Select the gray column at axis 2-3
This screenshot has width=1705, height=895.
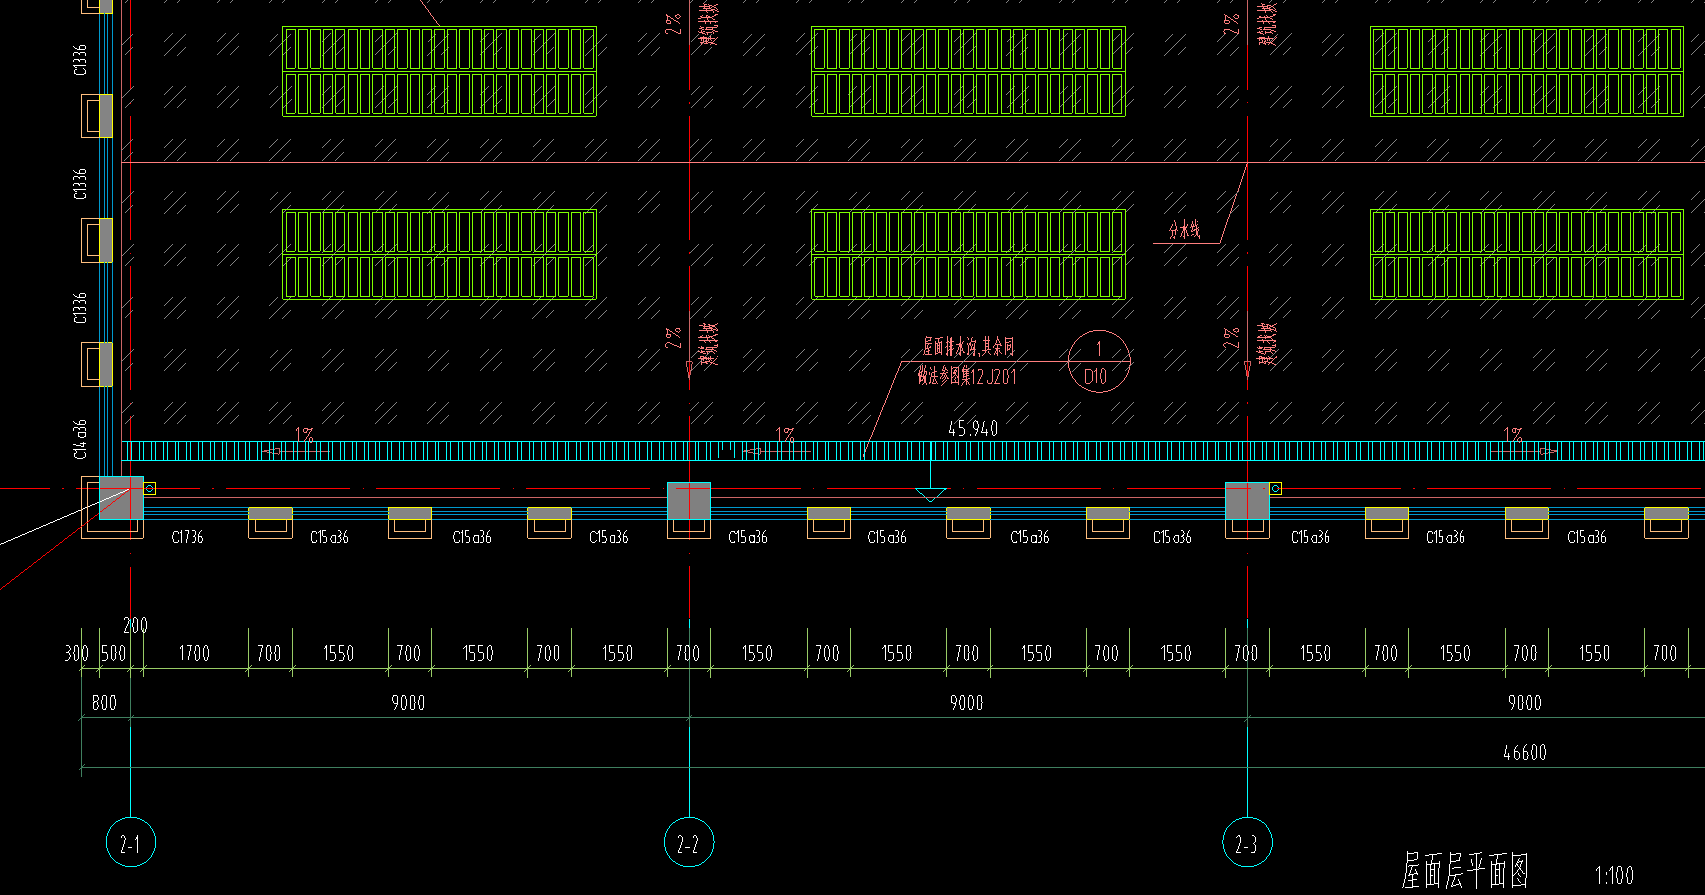[x=1247, y=501]
